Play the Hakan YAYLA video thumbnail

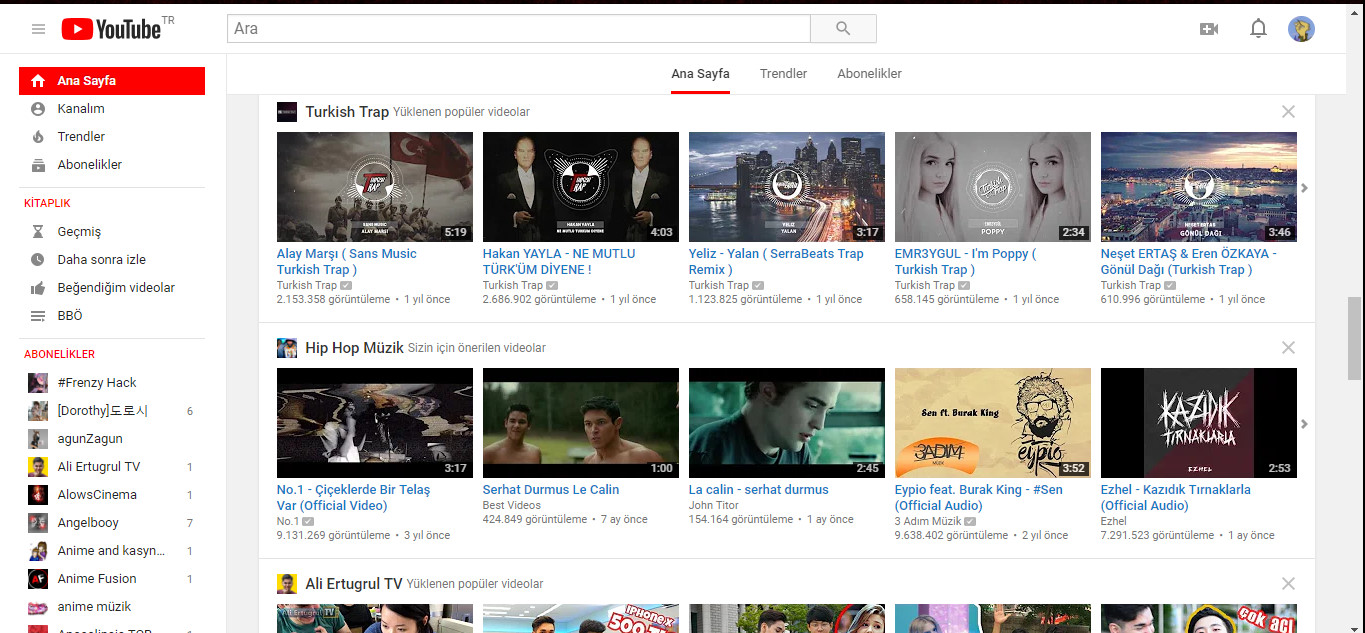pos(581,187)
